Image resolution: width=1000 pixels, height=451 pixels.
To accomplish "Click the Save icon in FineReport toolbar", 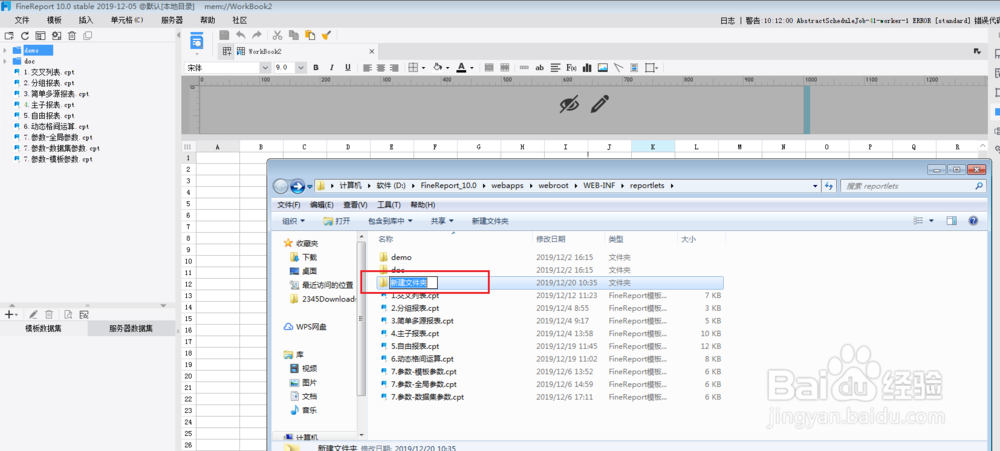I will point(224,36).
